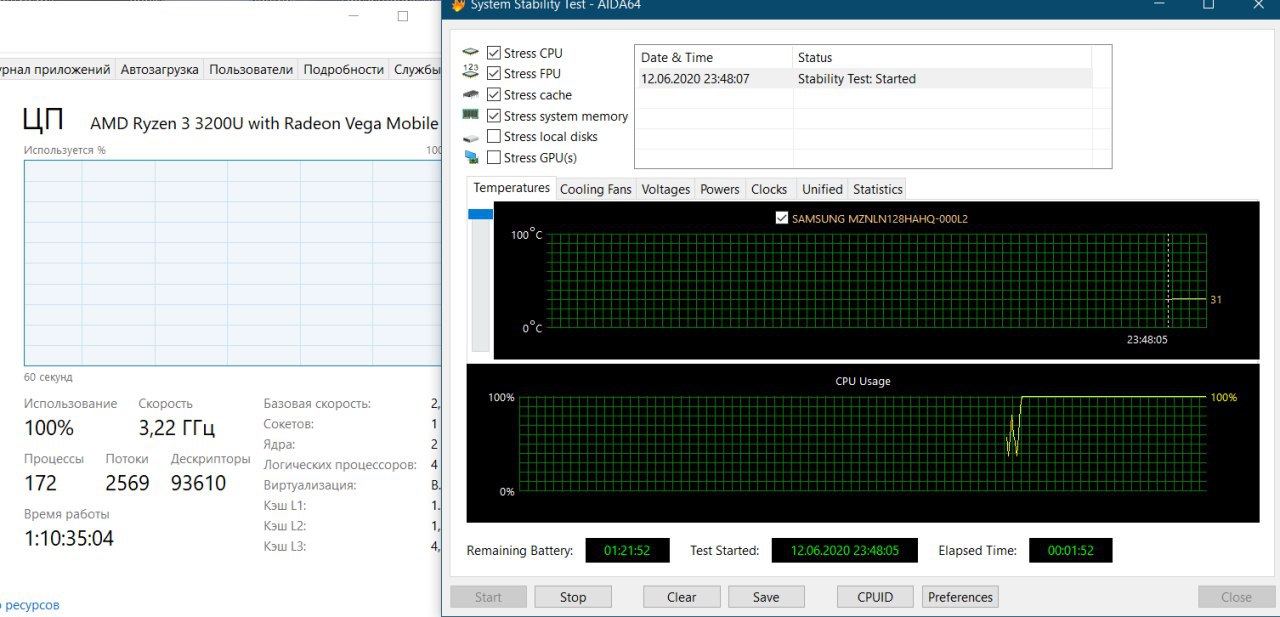Click Test Started 12.06.2020 23:48:05 field
1280x617 pixels.
(845, 550)
